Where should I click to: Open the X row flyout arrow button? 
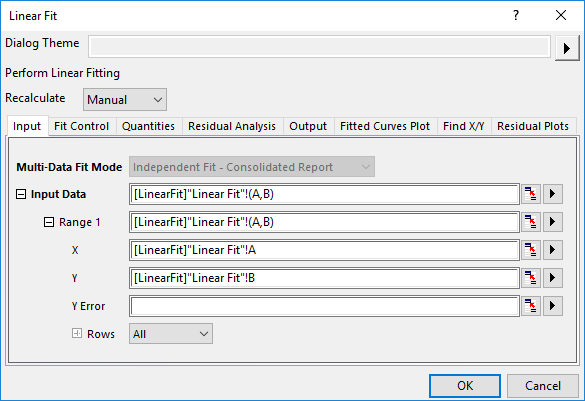[x=553, y=250]
